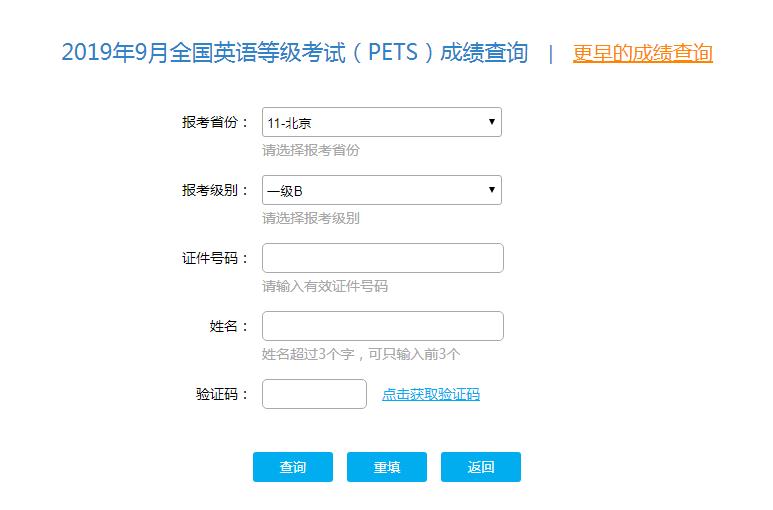
Task: Click the 2019年9月全国英语等级考试 page title
Action: pyautogui.click(x=294, y=53)
